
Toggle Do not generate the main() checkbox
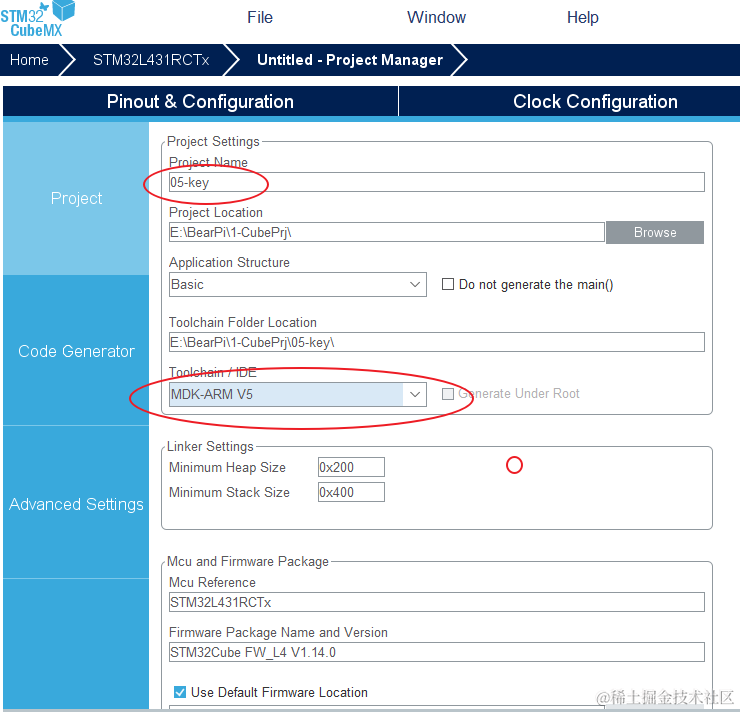point(447,284)
